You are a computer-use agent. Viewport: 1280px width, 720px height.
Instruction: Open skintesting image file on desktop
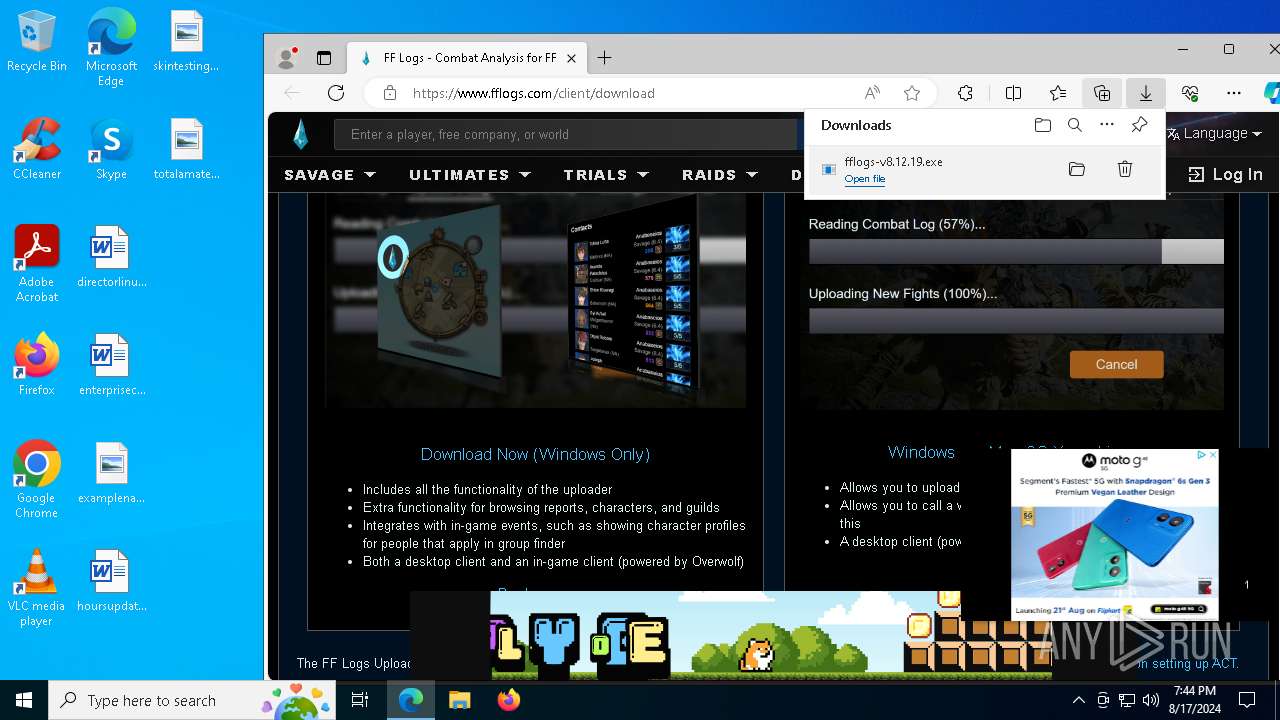pos(186,42)
